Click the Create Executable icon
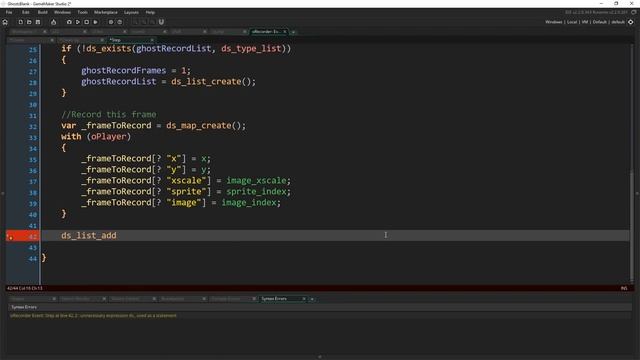Screen dimensions: 640x360 (53, 22)
